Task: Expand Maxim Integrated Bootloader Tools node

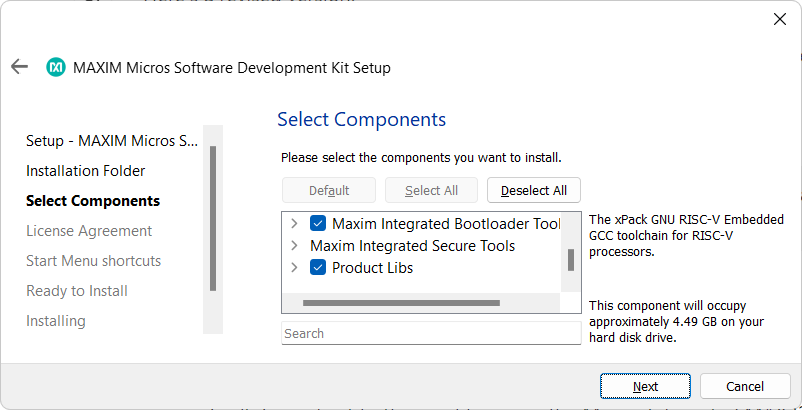Action: tap(294, 223)
